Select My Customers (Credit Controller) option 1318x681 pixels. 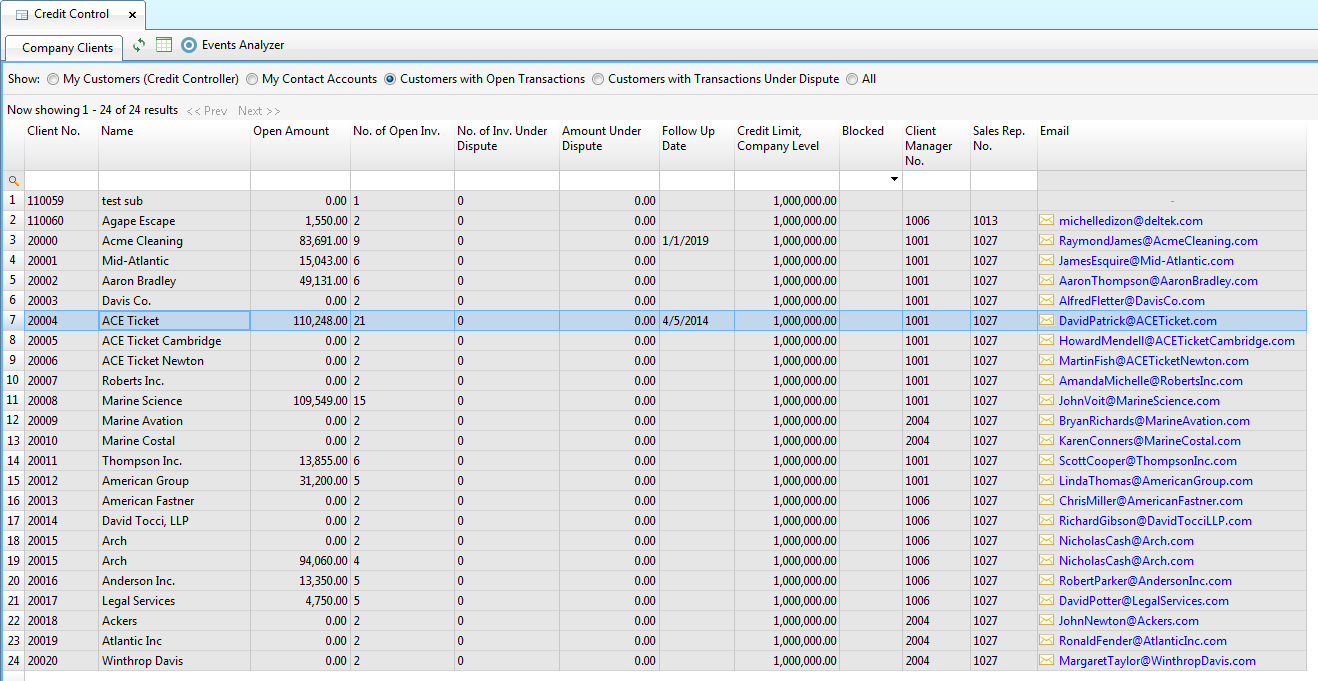tap(53, 79)
